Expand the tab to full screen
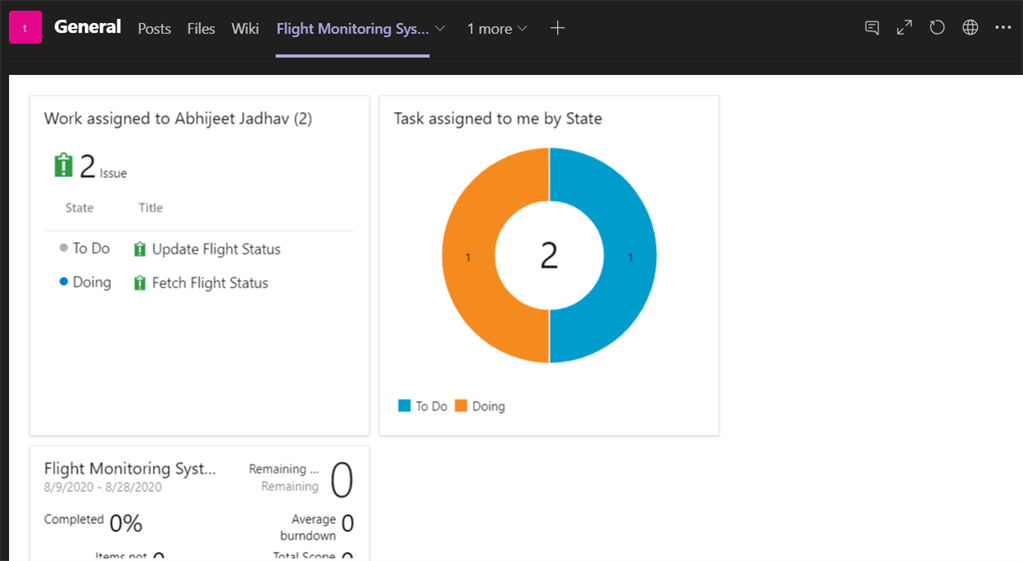Image resolution: width=1023 pixels, height=561 pixels. coord(904,28)
